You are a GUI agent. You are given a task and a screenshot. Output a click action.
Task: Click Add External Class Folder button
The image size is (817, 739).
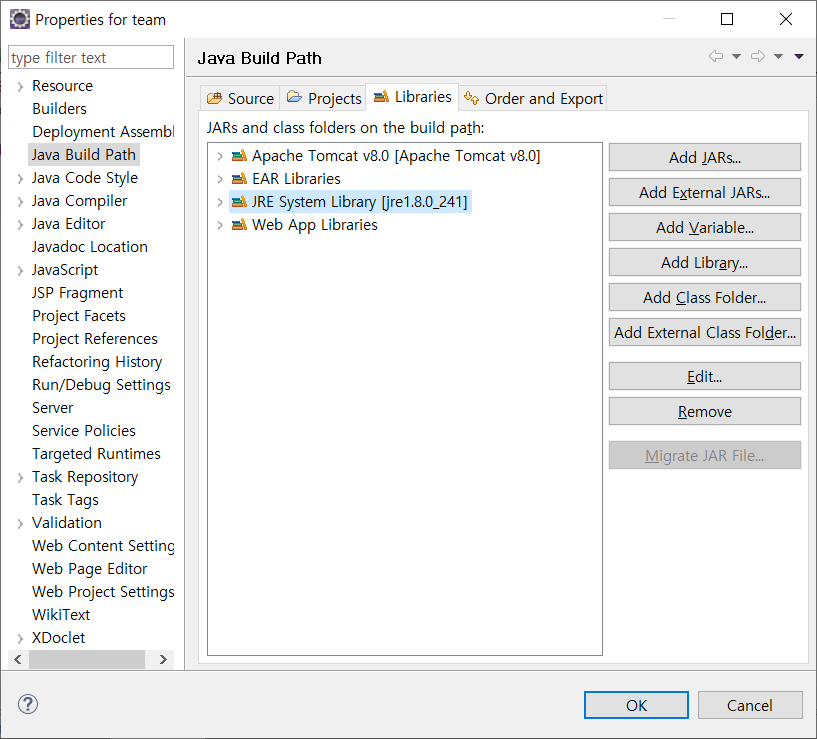pyautogui.click(x=704, y=332)
